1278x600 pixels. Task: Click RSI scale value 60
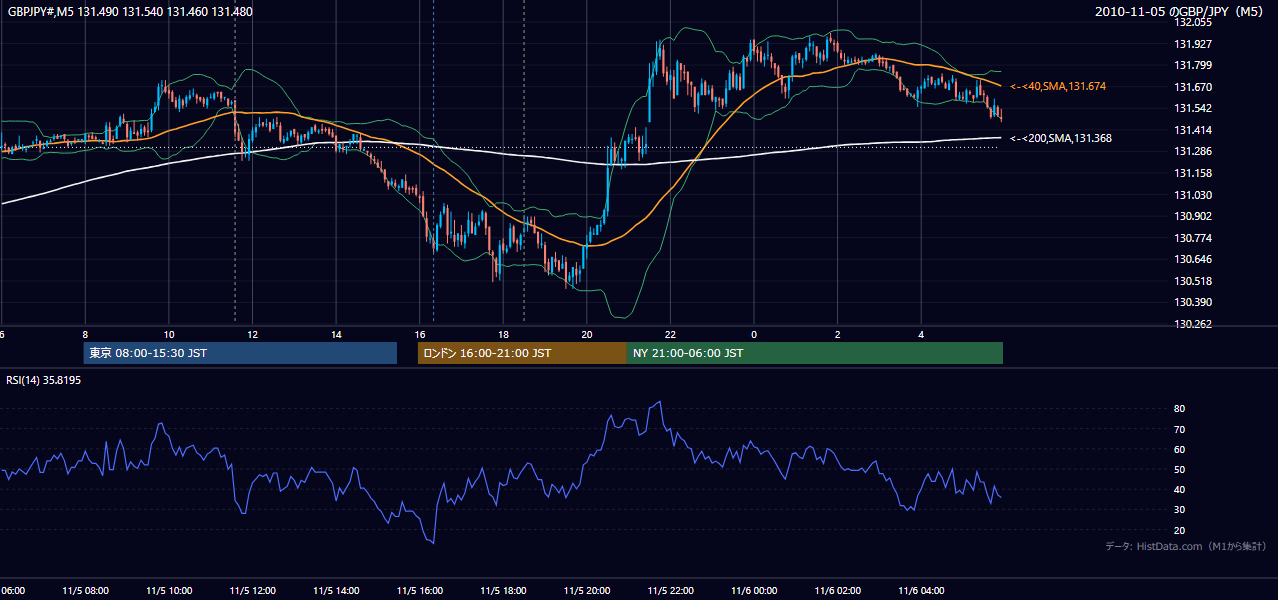(x=1180, y=449)
